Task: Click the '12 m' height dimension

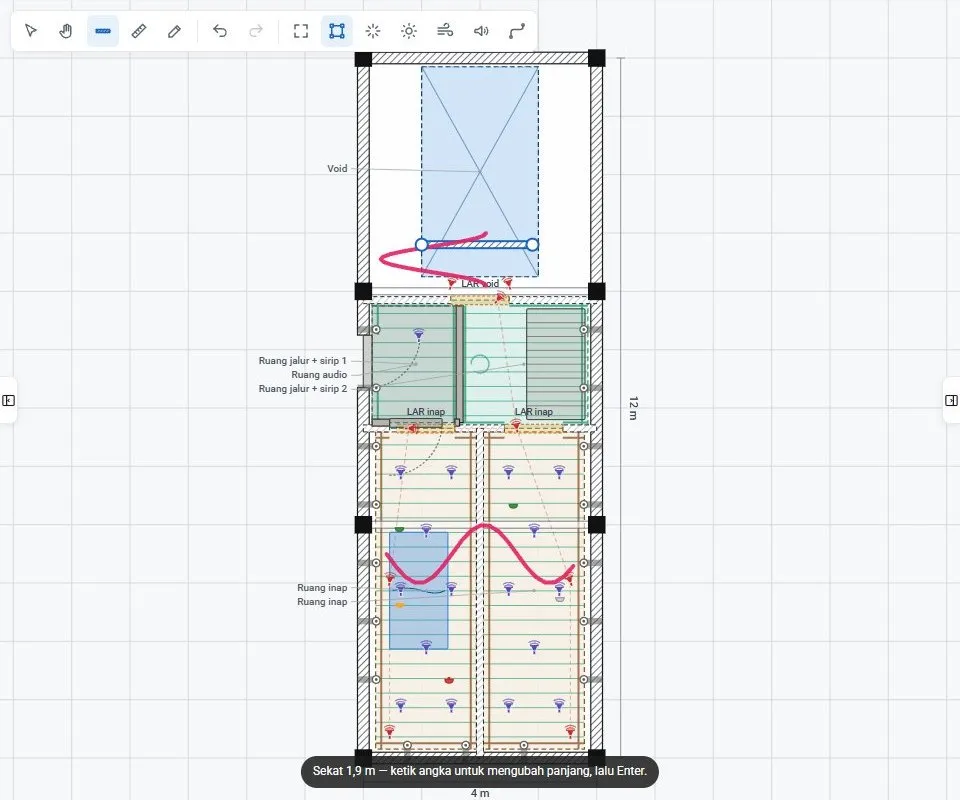Action: pyautogui.click(x=633, y=408)
